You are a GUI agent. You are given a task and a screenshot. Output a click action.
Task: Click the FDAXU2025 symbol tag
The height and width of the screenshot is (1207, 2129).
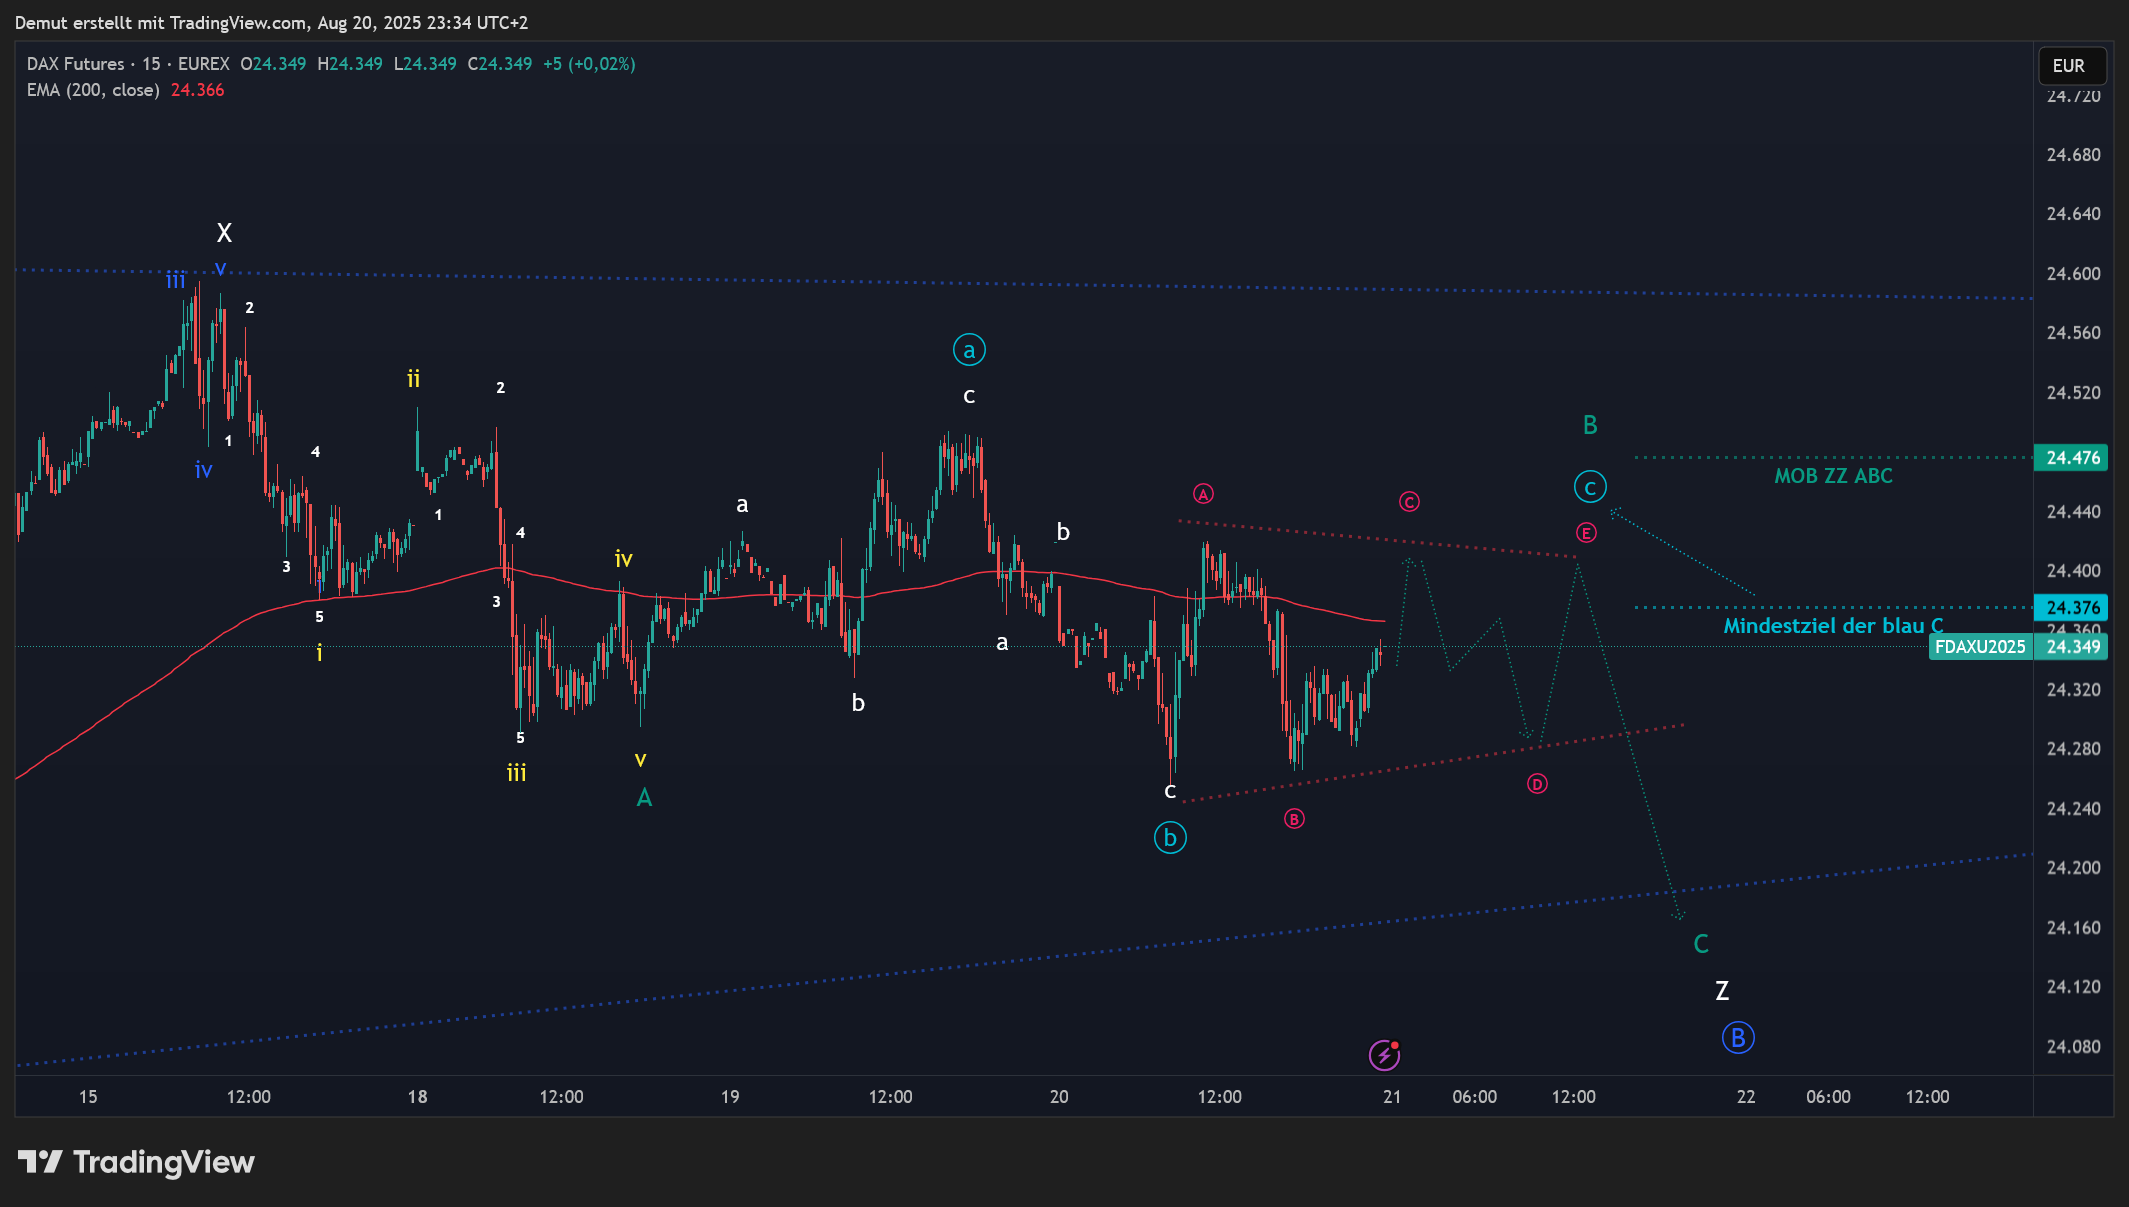click(x=1979, y=647)
